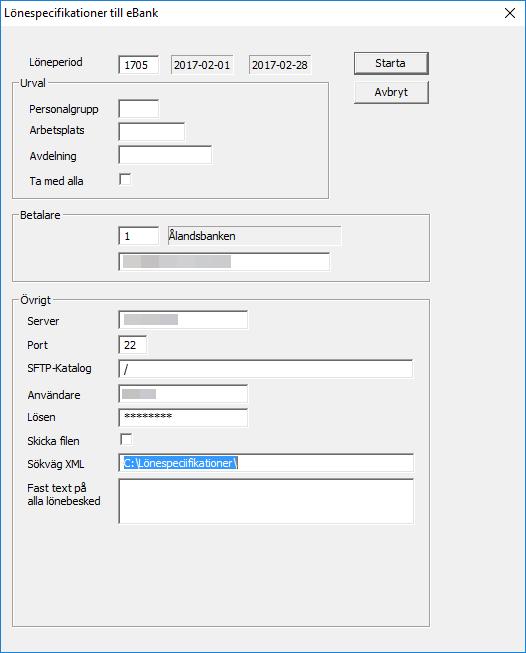Click the Sökväg XML path field
Image resolution: width=526 pixels, height=653 pixels.
pos(266,463)
